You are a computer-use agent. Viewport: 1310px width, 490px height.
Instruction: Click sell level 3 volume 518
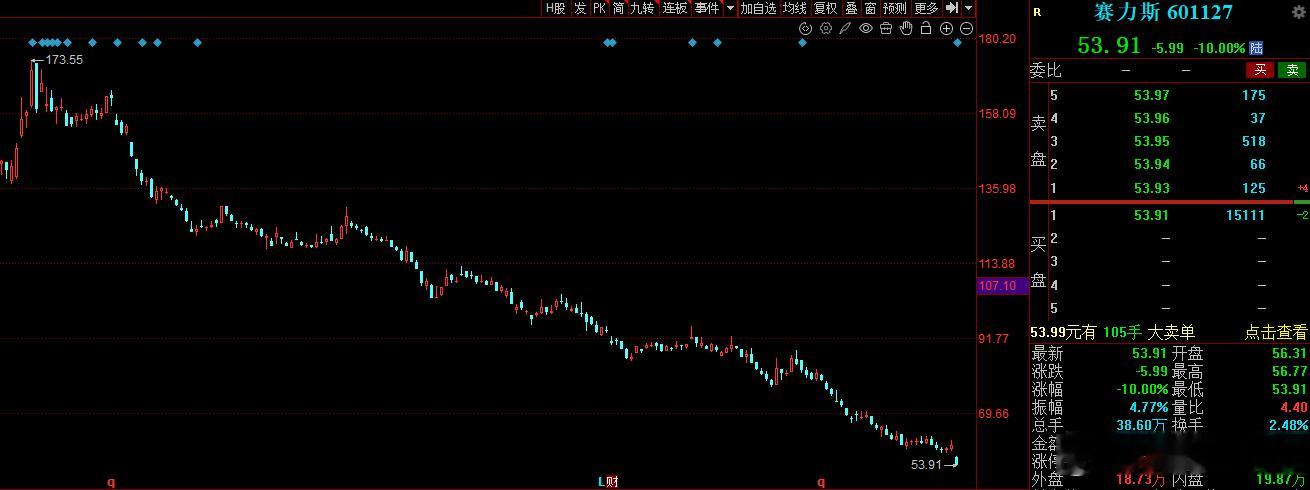[1254, 141]
